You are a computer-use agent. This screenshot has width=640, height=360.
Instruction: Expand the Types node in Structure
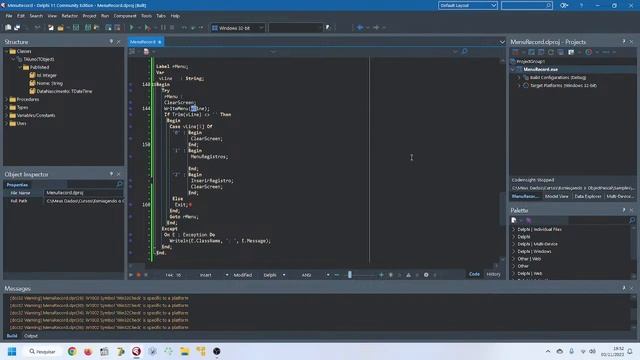pos(7,107)
